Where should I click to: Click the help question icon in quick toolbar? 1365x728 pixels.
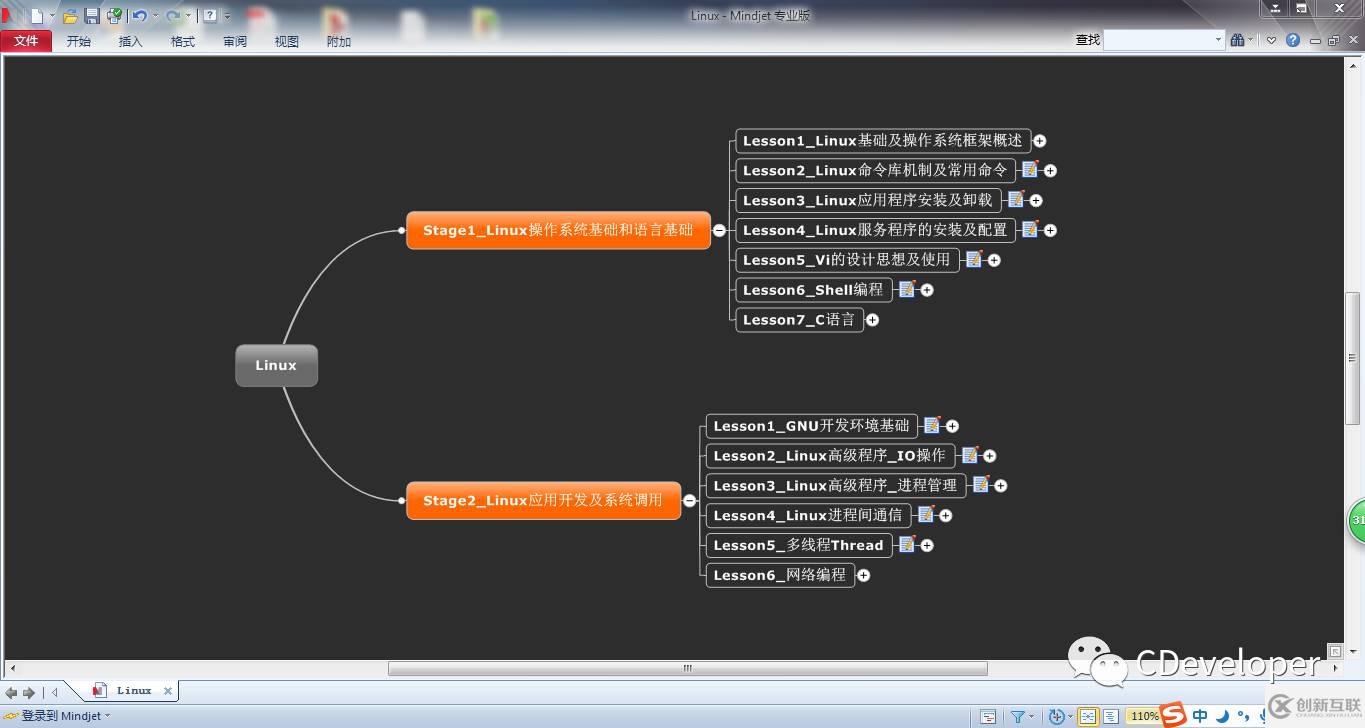click(x=210, y=16)
